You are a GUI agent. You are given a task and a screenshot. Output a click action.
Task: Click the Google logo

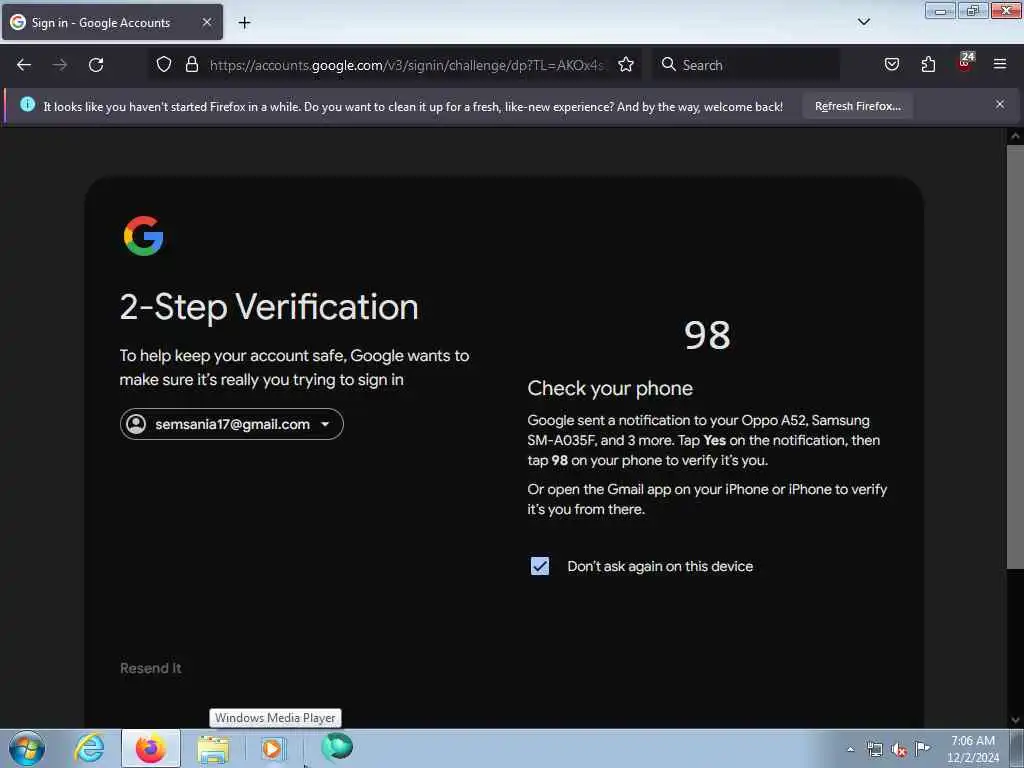(143, 236)
